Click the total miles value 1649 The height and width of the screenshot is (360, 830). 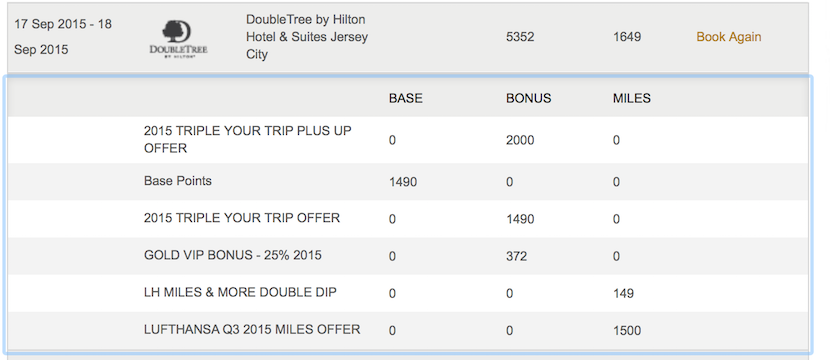(627, 37)
